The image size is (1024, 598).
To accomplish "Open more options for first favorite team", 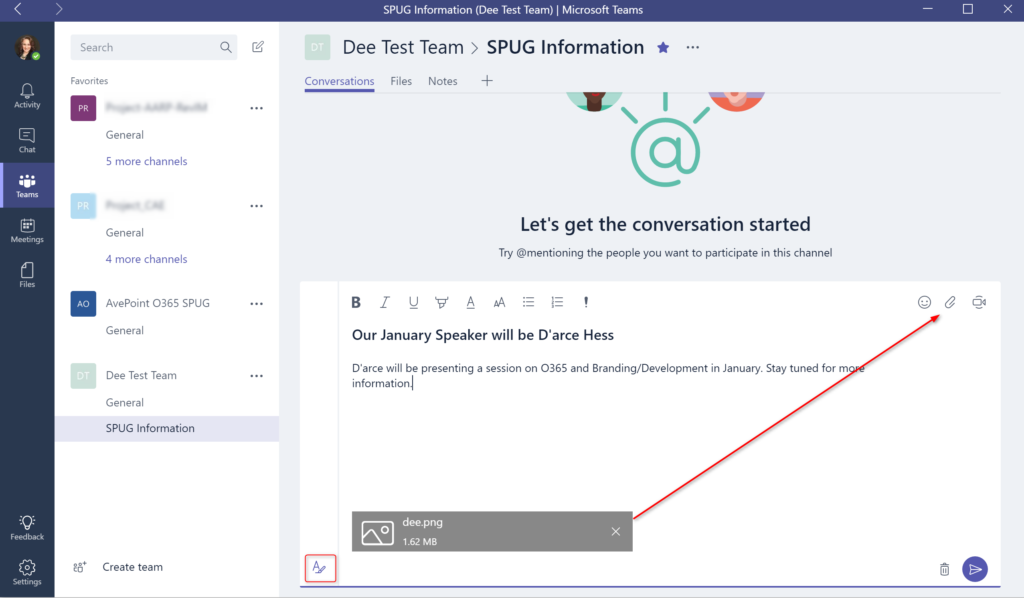I will click(x=257, y=108).
